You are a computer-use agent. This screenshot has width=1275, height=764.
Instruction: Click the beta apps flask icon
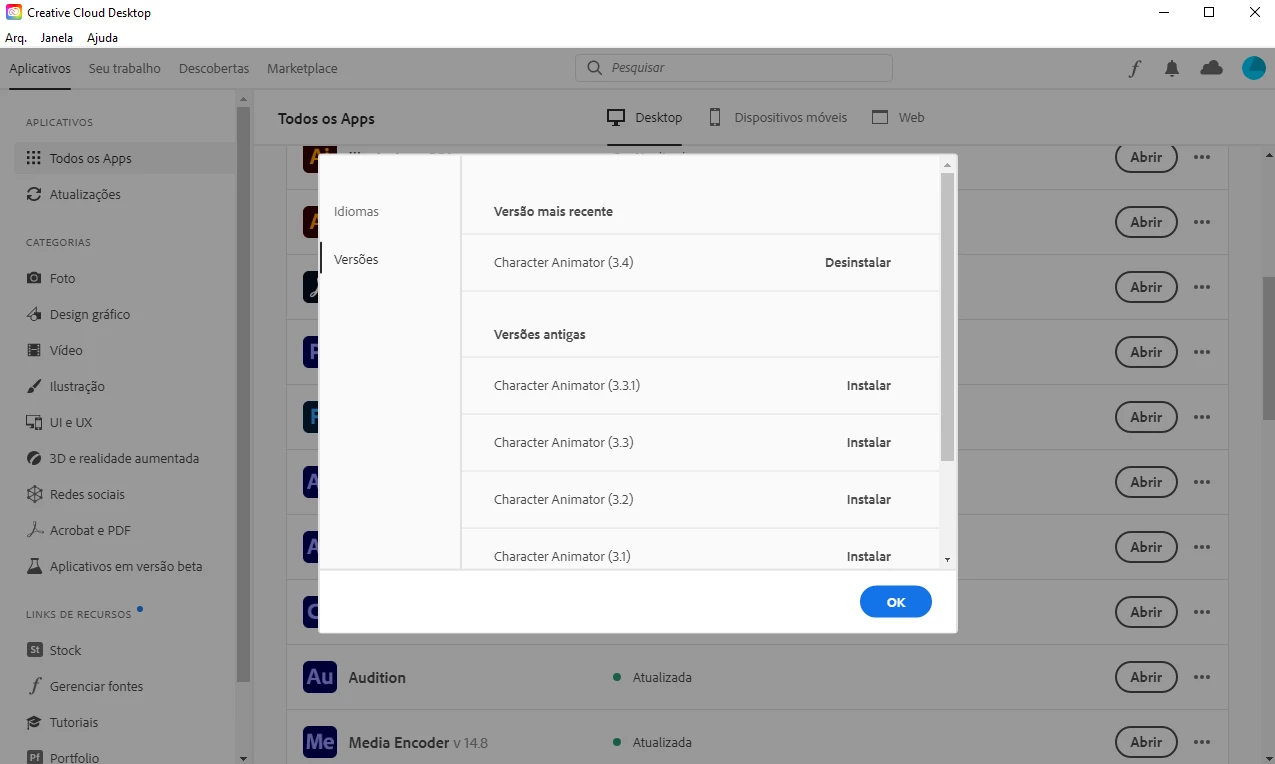[34, 566]
